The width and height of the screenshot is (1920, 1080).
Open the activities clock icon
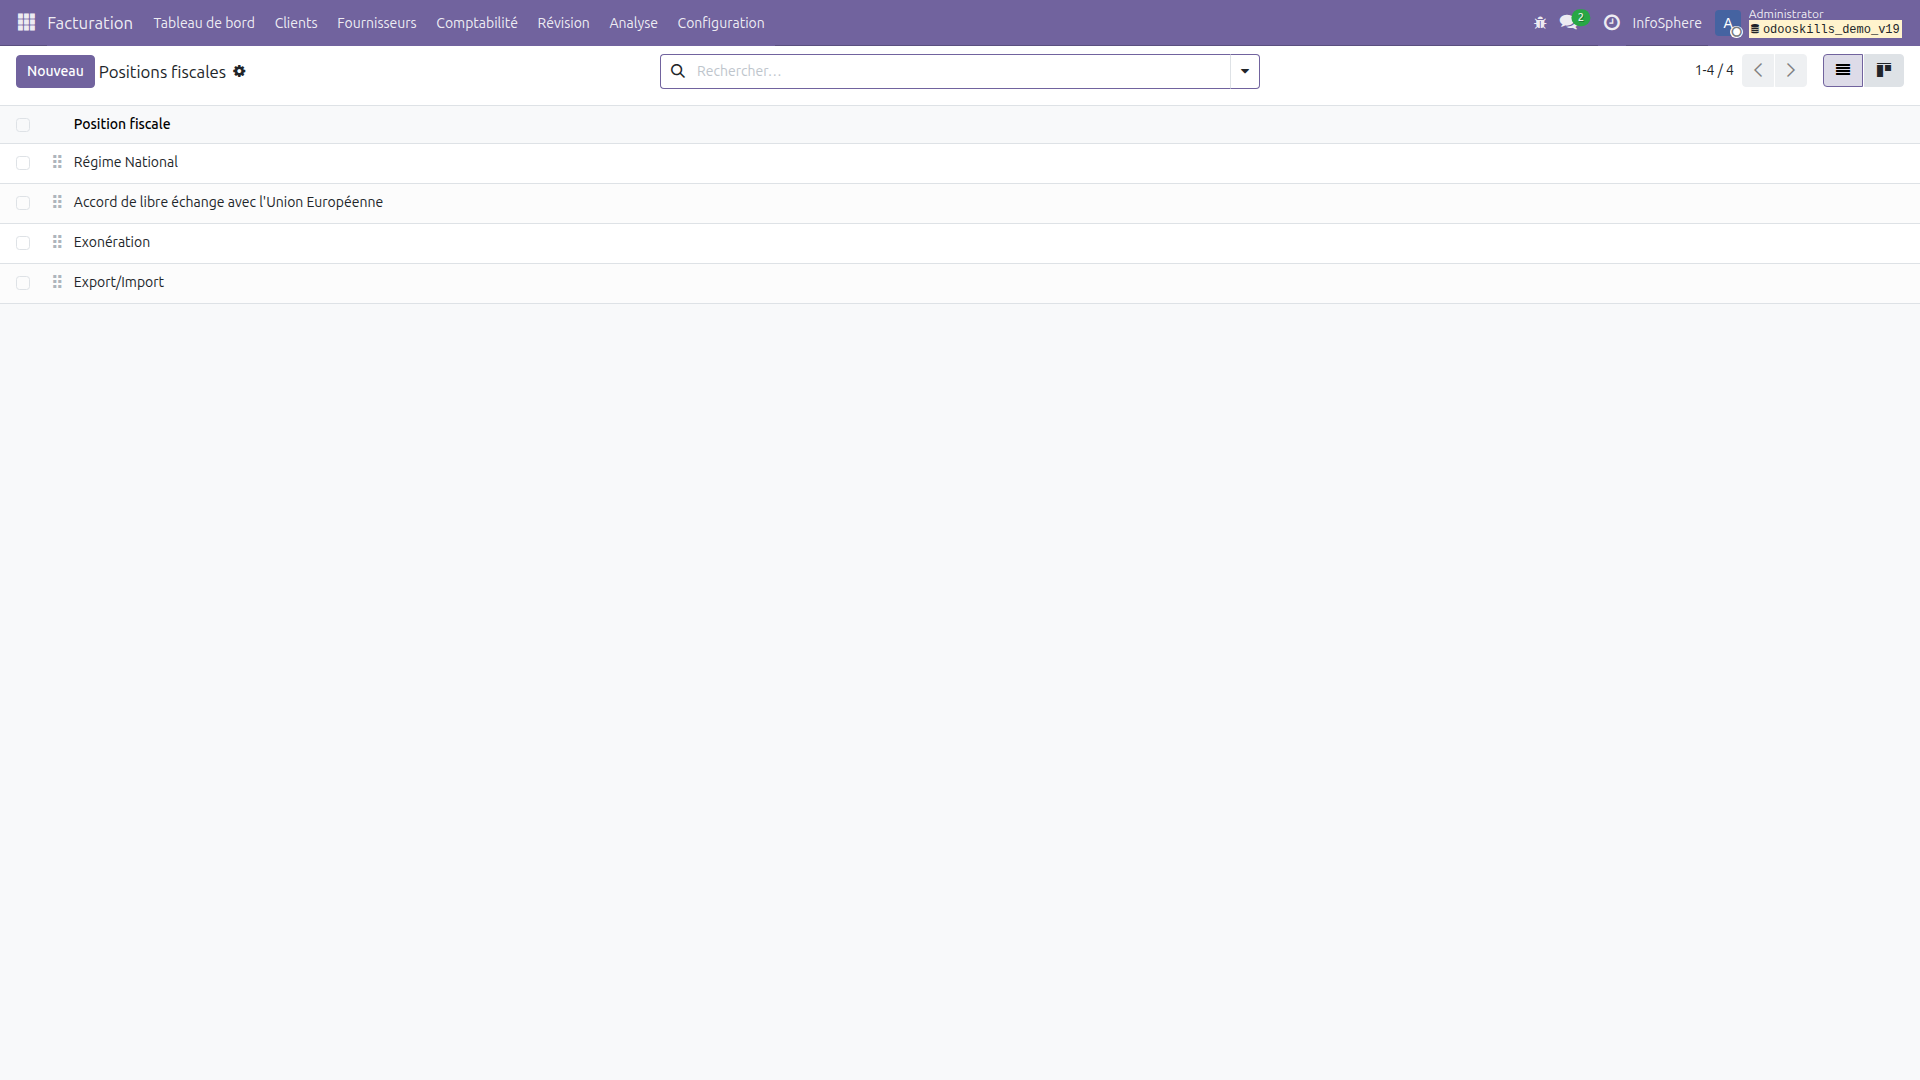pyautogui.click(x=1610, y=22)
